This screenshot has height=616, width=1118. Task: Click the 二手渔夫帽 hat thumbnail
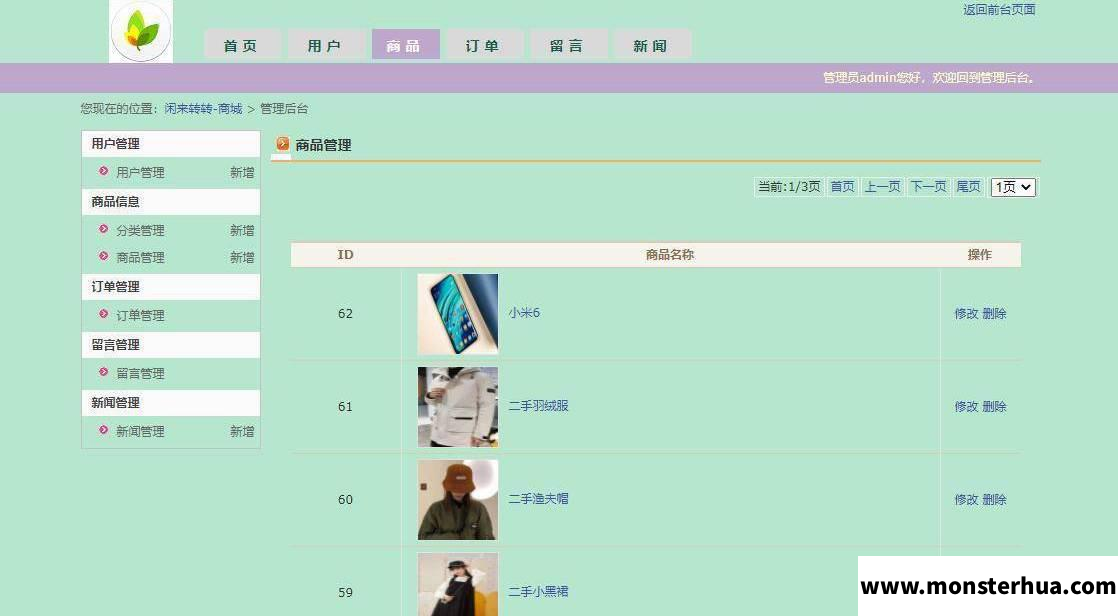pyautogui.click(x=458, y=500)
